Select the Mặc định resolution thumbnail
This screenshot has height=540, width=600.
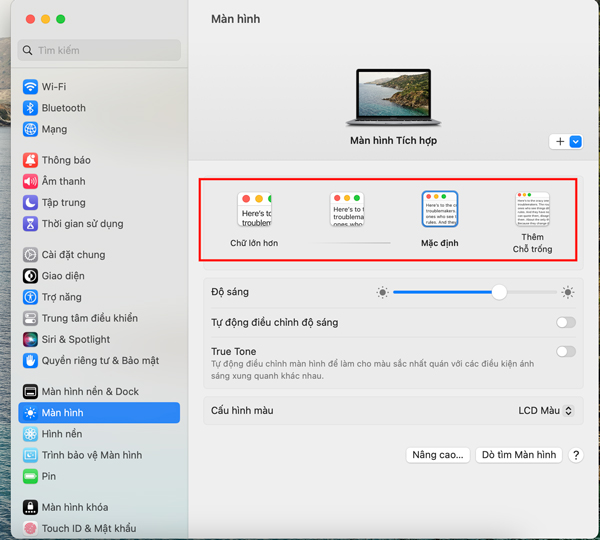440,209
